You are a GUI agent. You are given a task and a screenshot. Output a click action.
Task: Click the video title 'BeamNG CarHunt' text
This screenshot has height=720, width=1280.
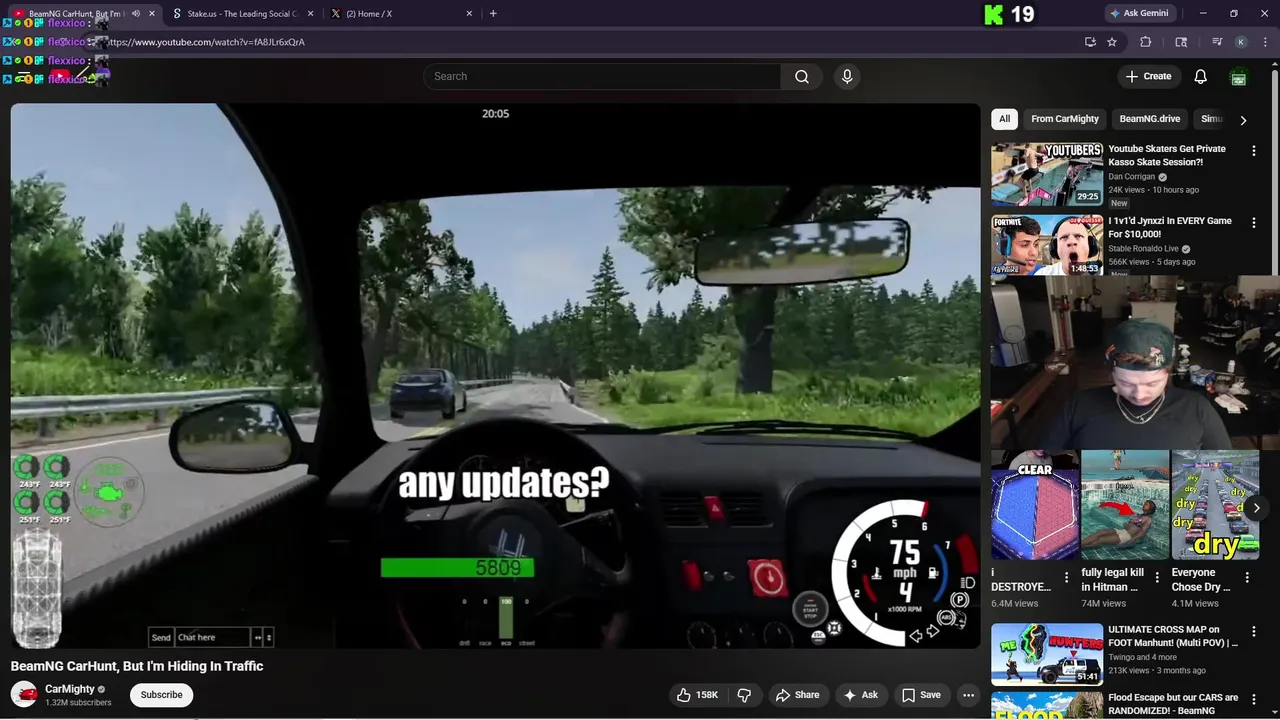tap(137, 666)
